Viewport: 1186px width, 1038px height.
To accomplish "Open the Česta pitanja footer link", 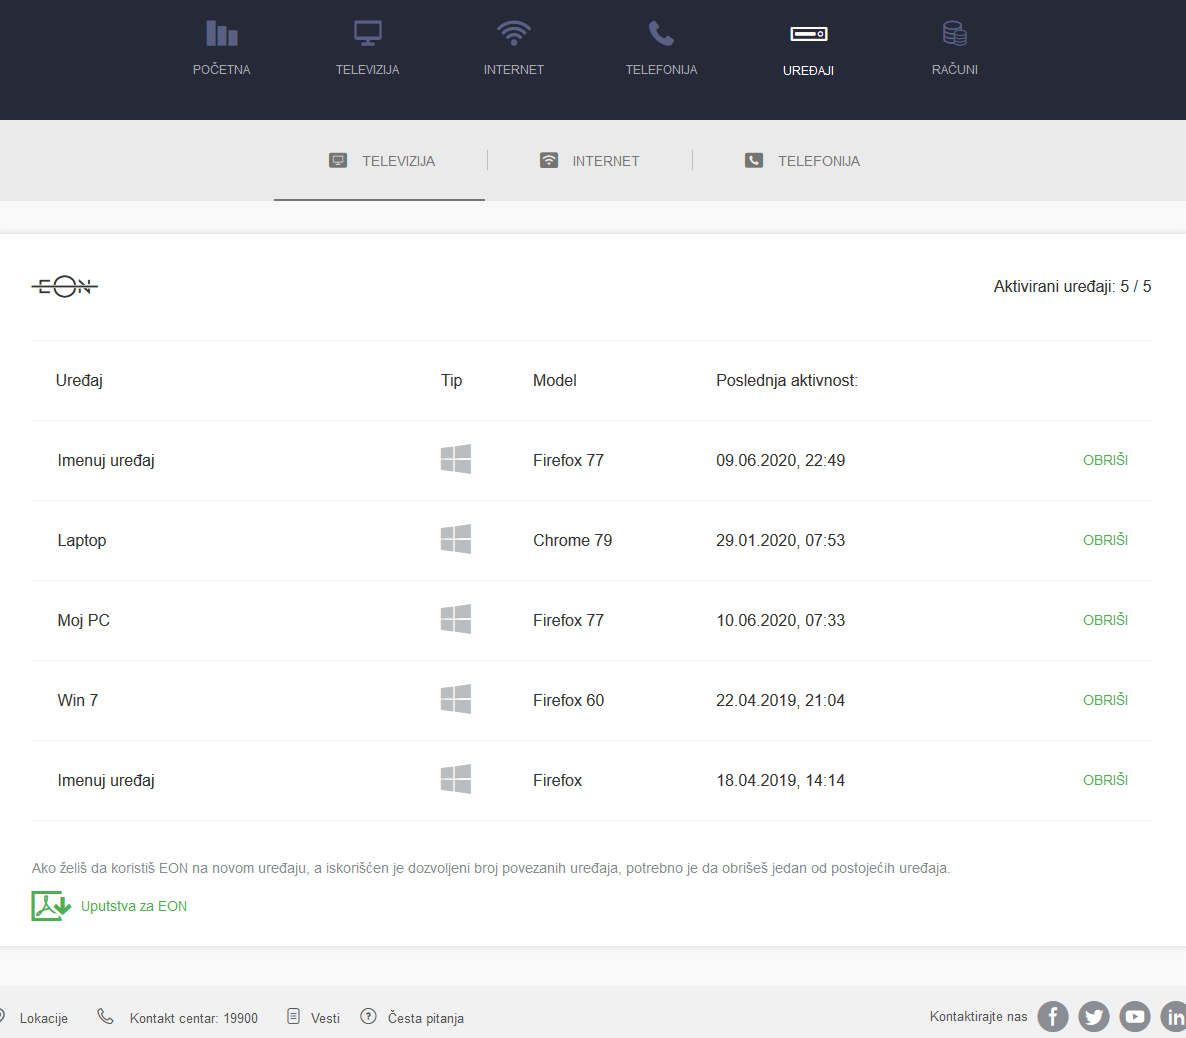I will point(426,1018).
